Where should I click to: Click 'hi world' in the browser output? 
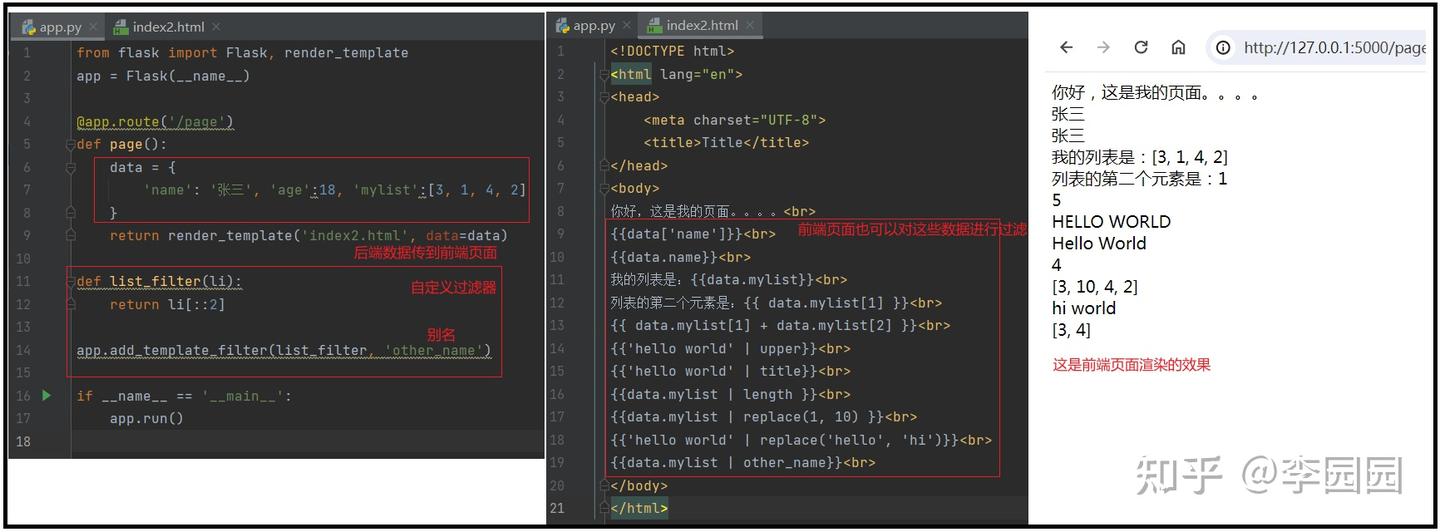1084,308
